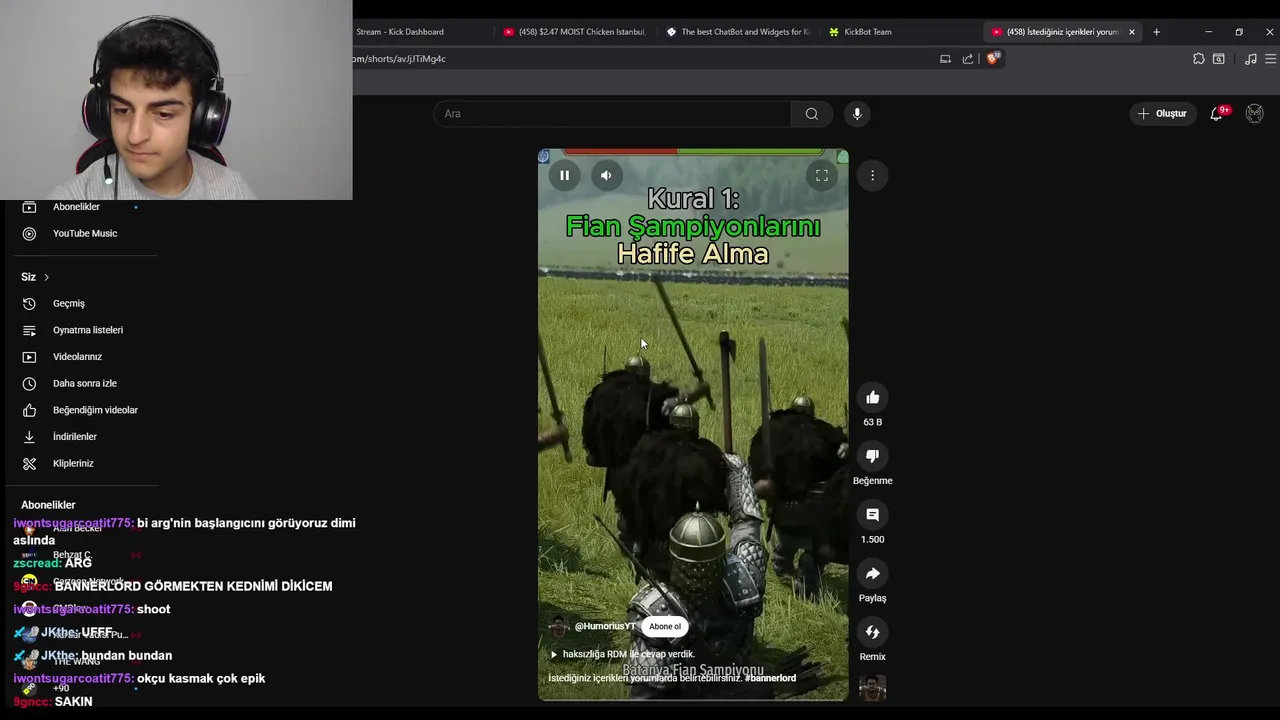The width and height of the screenshot is (1280, 720).
Task: Switch to best ChatBot and Widgets tab
Action: (738, 32)
